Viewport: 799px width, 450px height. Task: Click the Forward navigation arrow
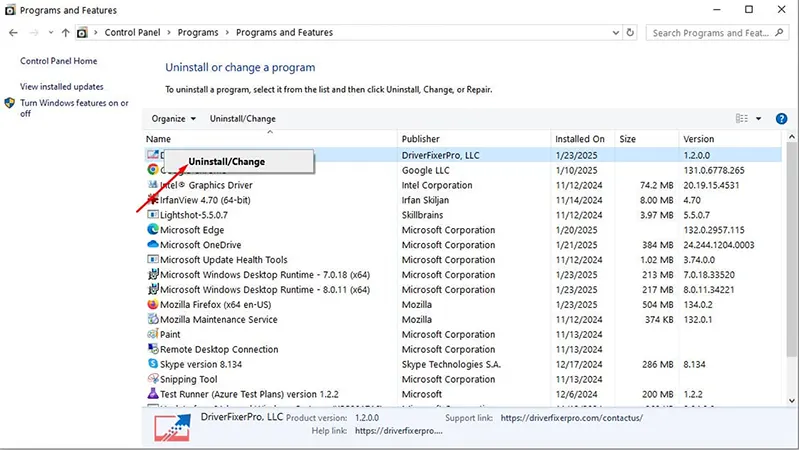click(34, 33)
